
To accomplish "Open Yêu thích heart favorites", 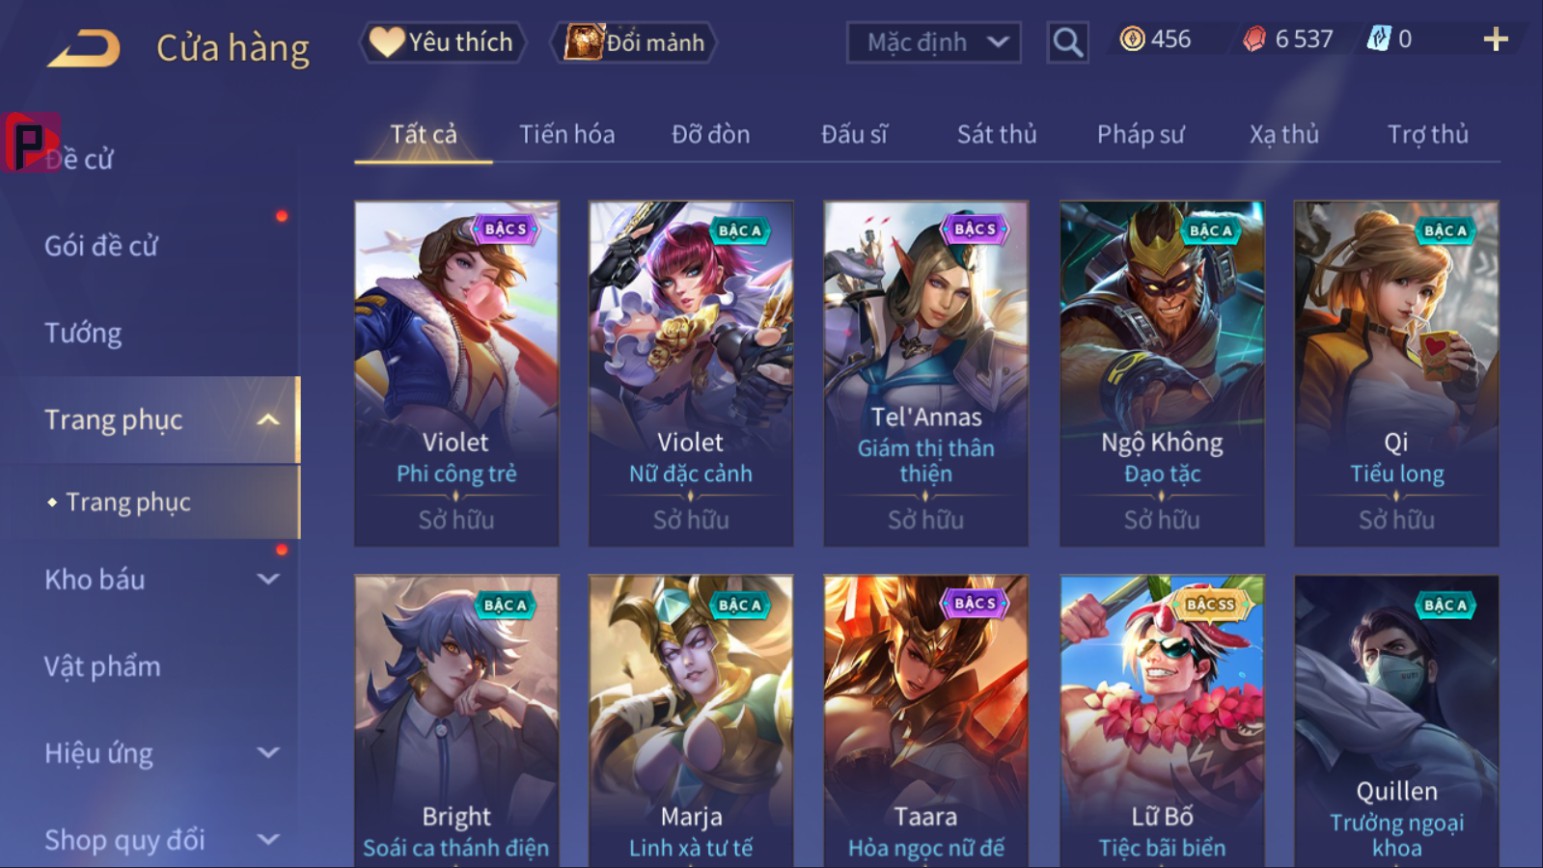I will 442,42.
